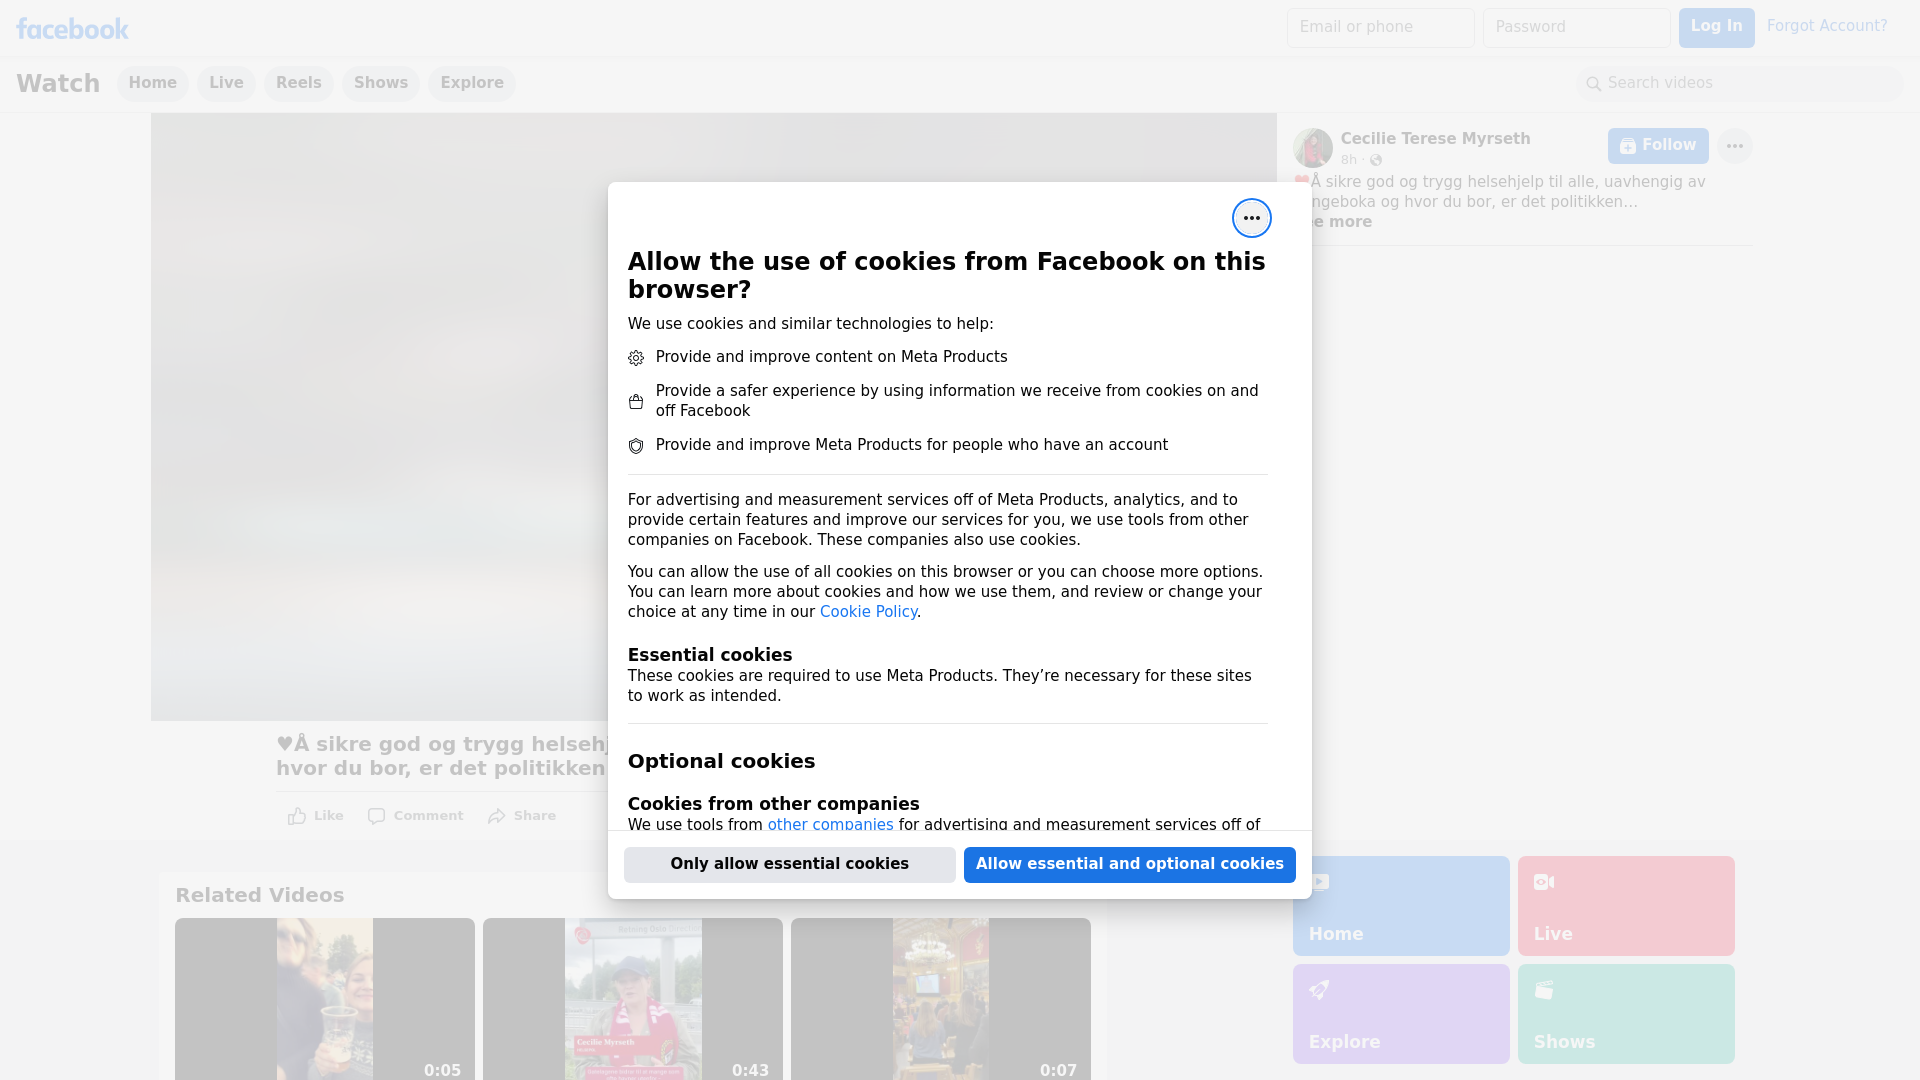Click the 8h post timestamp

pos(1349,160)
